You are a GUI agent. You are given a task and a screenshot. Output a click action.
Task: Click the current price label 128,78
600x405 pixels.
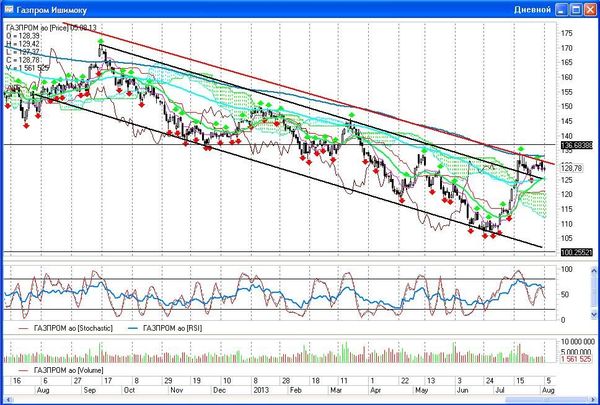(572, 168)
